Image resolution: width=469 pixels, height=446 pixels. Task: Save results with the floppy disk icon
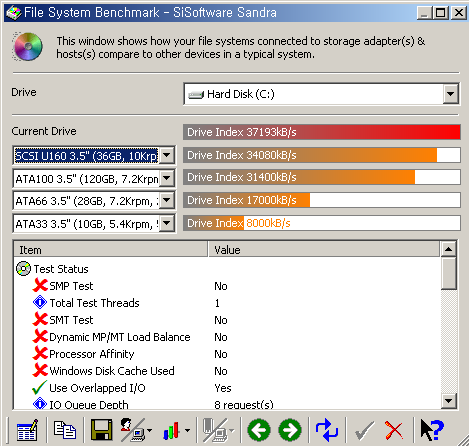point(101,430)
